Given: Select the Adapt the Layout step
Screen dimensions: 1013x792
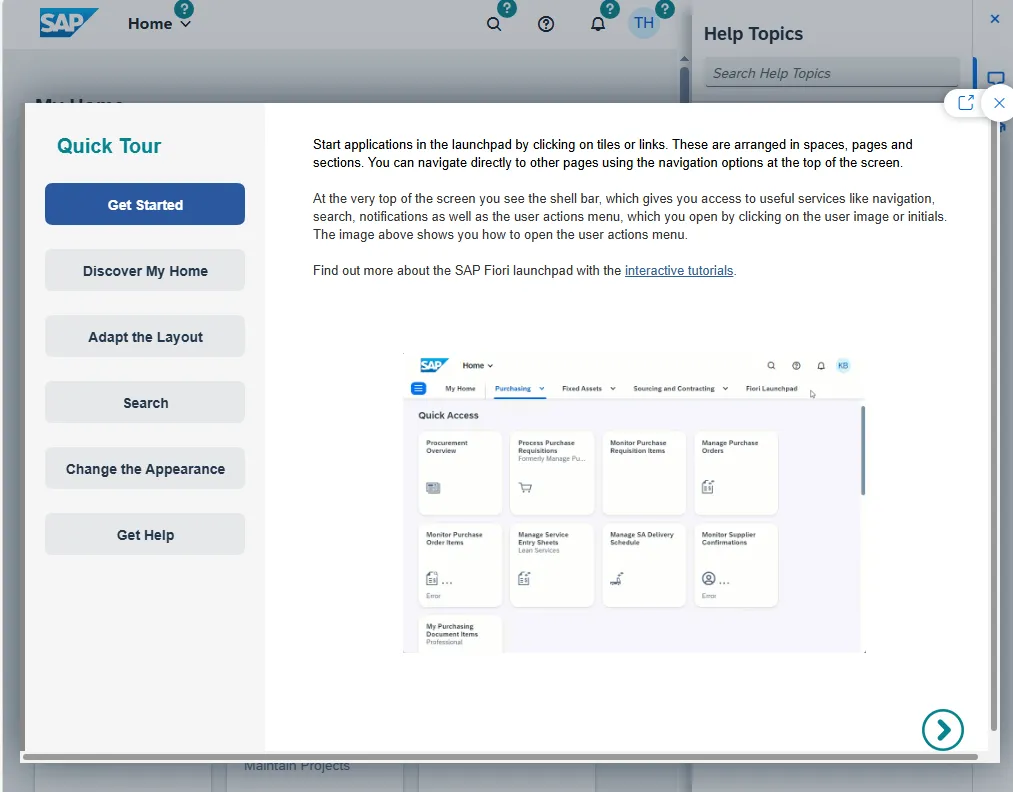Looking at the screenshot, I should (x=145, y=337).
